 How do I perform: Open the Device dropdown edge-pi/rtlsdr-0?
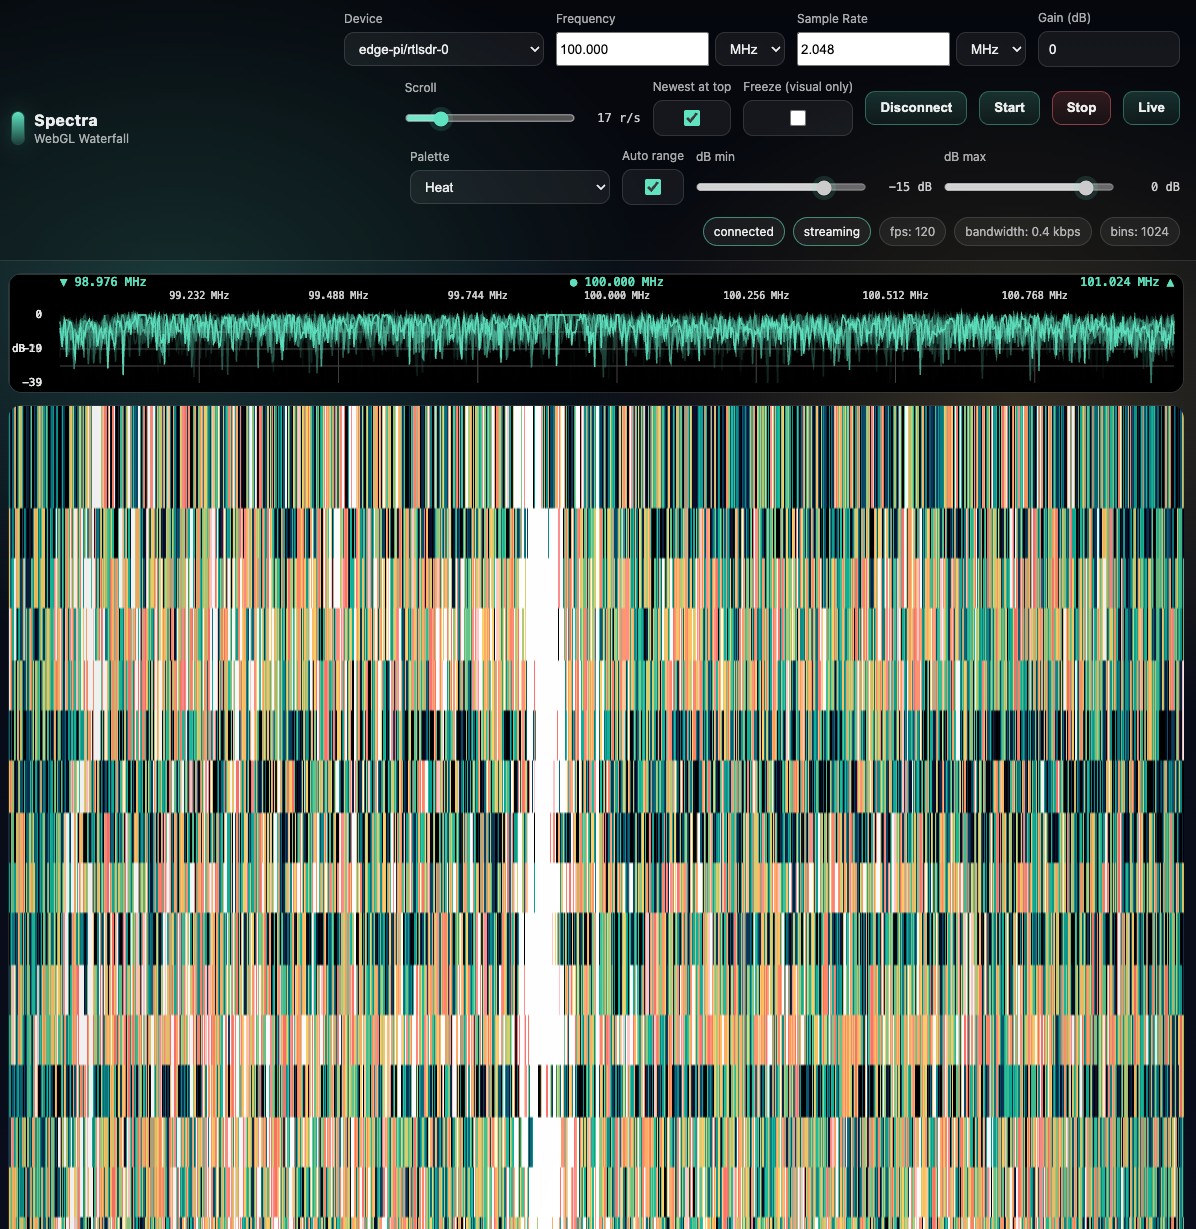pyautogui.click(x=443, y=49)
